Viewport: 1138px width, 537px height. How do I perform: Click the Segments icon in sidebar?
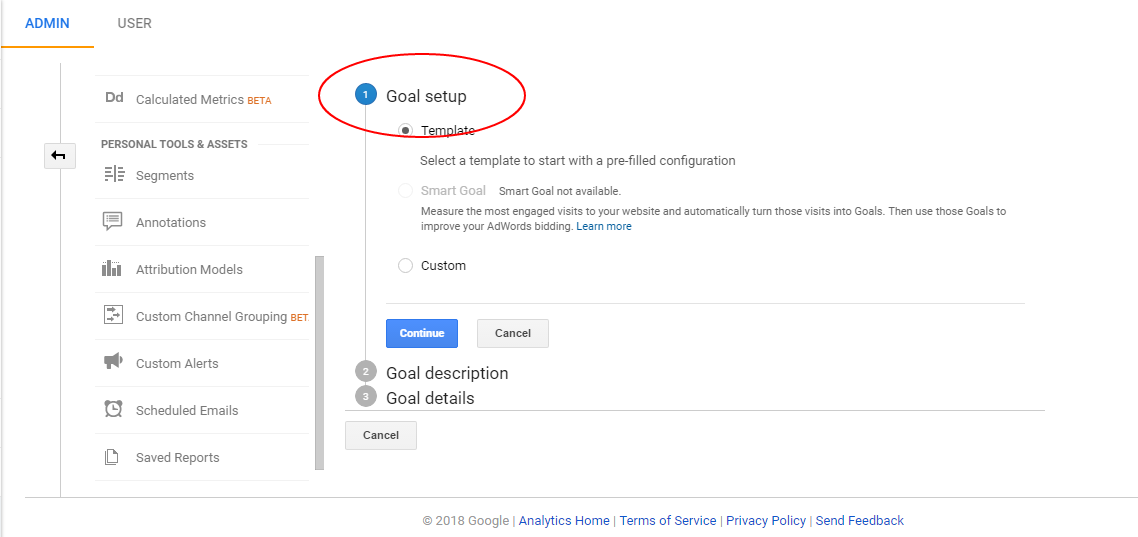113,175
